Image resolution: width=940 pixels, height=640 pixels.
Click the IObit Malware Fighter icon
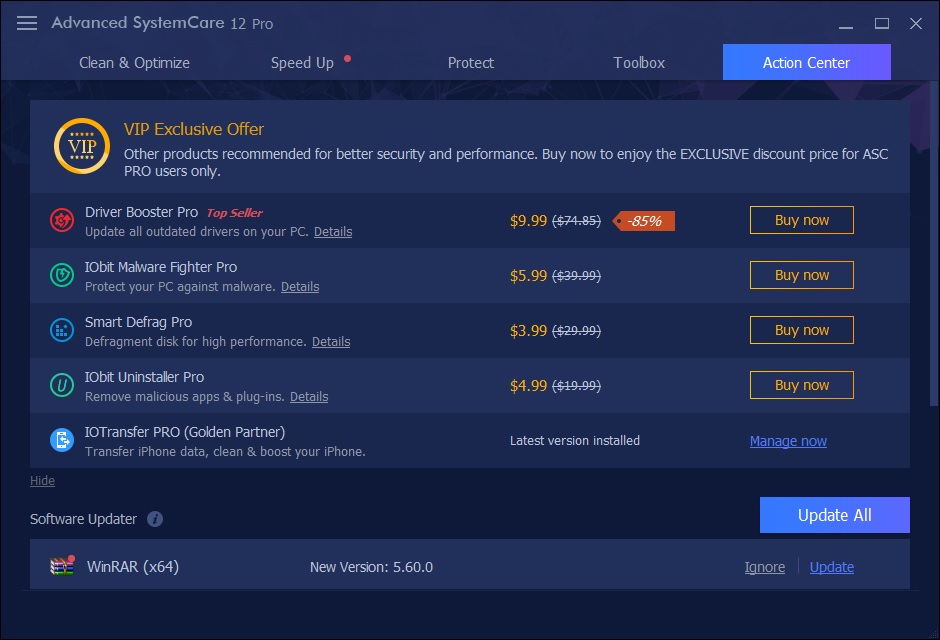pos(62,276)
